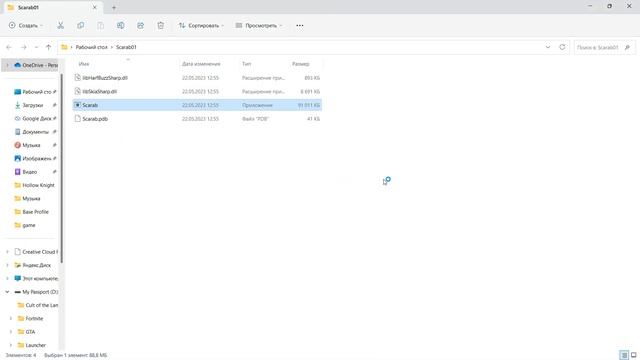Screen dimensions: 640x360
Task: Click the Refresh icon beside address bar
Action: (562, 47)
